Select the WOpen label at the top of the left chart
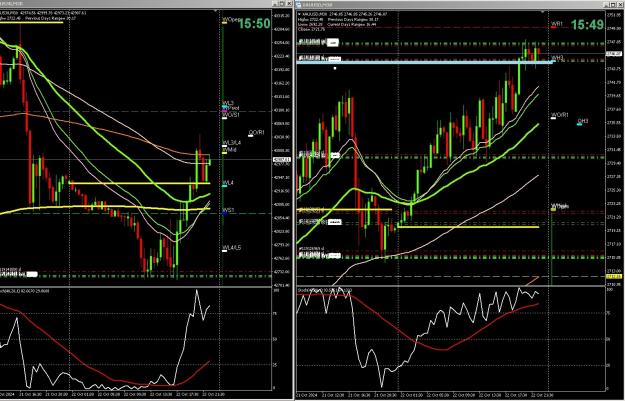The width and height of the screenshot is (625, 401). 230,20
